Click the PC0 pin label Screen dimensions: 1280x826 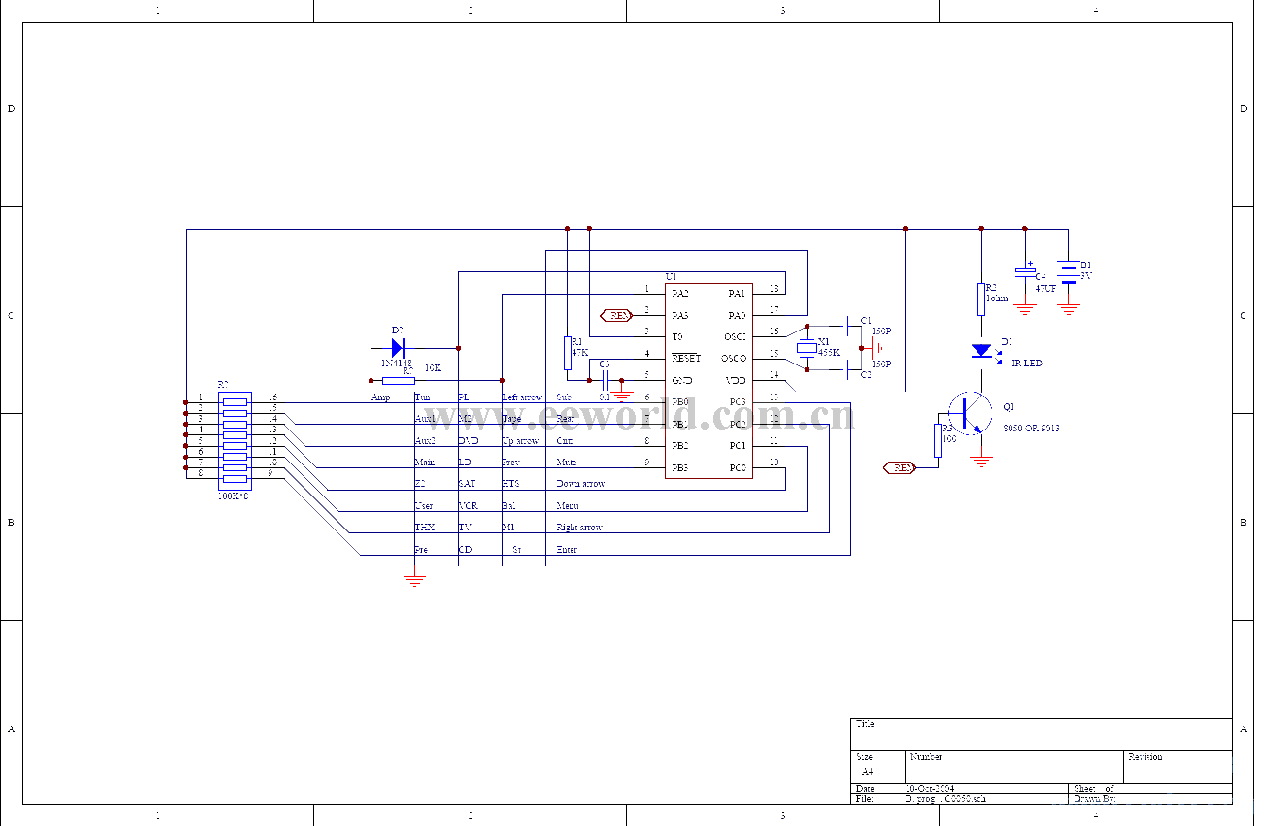[x=737, y=467]
